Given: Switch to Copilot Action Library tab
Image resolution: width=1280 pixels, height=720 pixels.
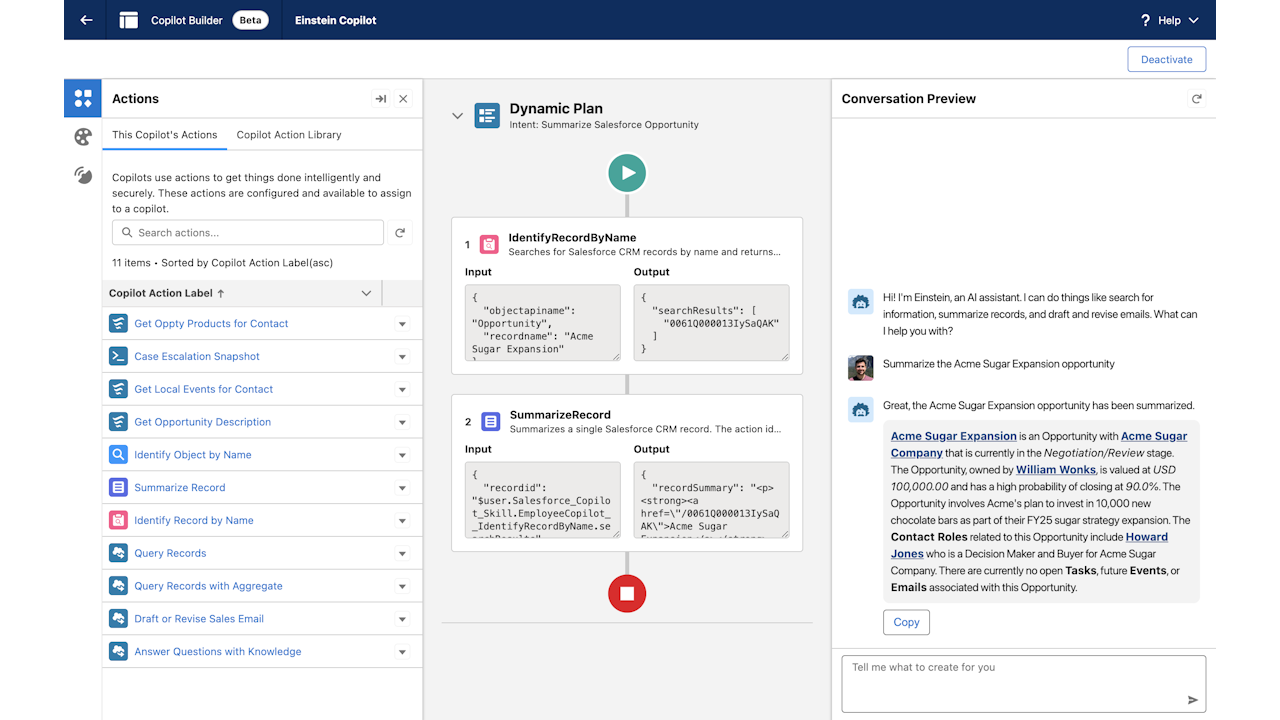Looking at the screenshot, I should click(x=289, y=135).
